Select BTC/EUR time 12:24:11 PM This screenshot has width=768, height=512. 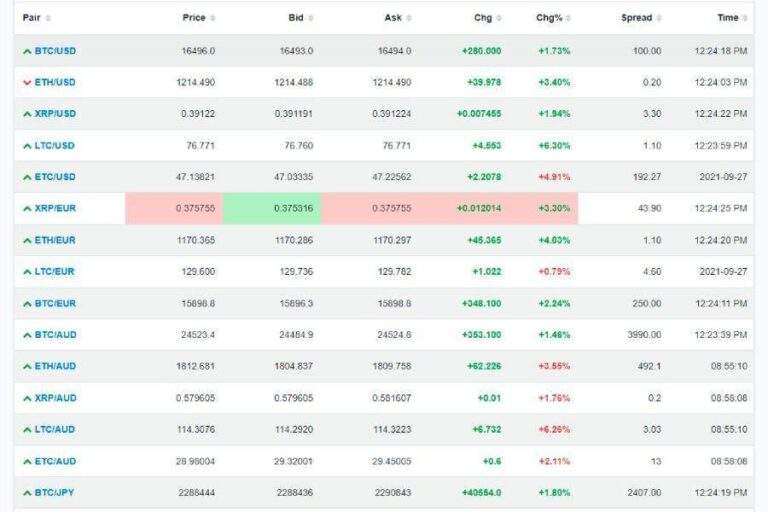[721, 303]
